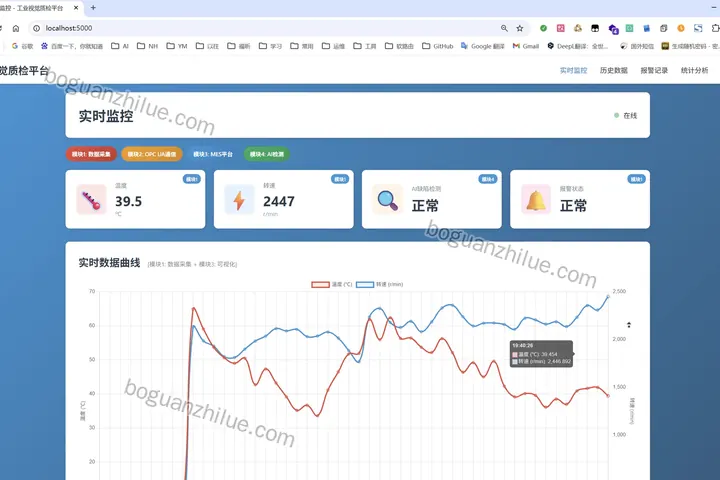720x480 pixels.
Task: Open the GitHub bookmark folder
Action: tap(438, 46)
